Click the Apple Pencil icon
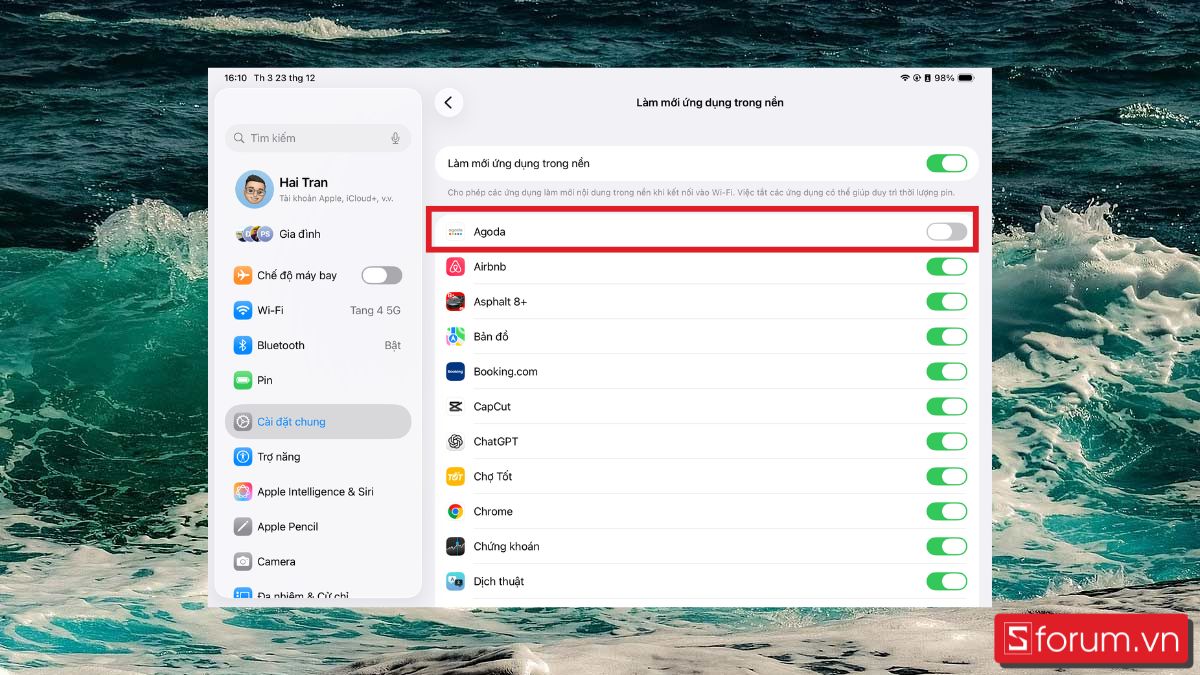Image resolution: width=1200 pixels, height=675 pixels. tap(243, 527)
